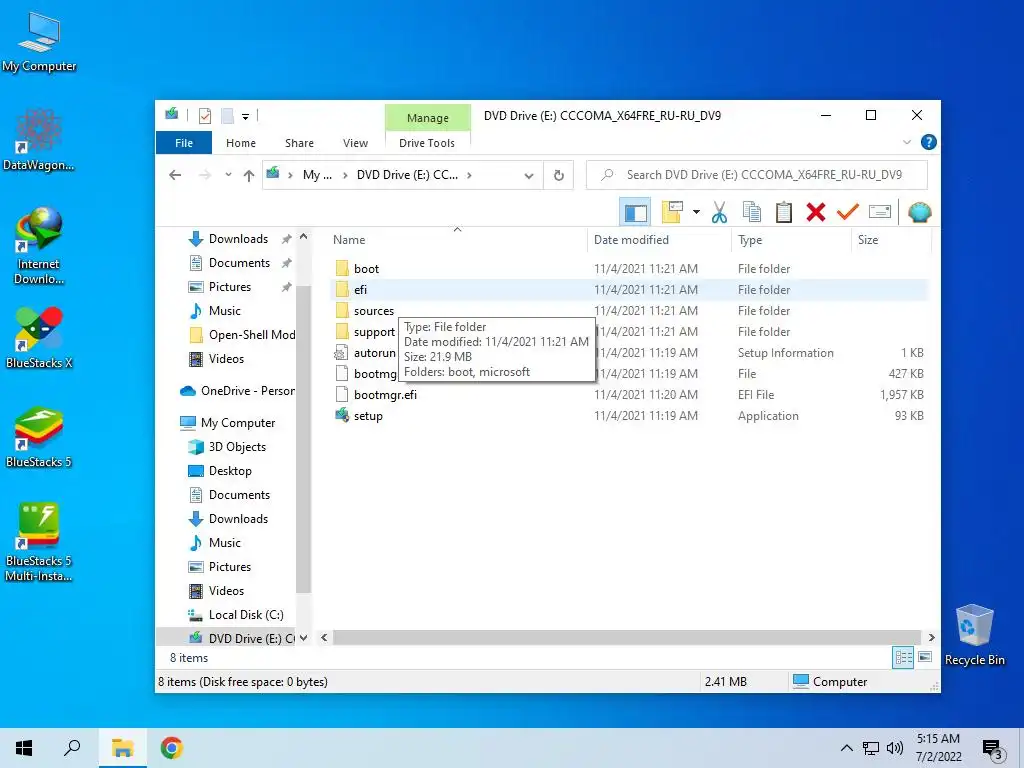Select OneDrive - Personal in sidebar
Screen dimensions: 1024x768
(x=248, y=391)
